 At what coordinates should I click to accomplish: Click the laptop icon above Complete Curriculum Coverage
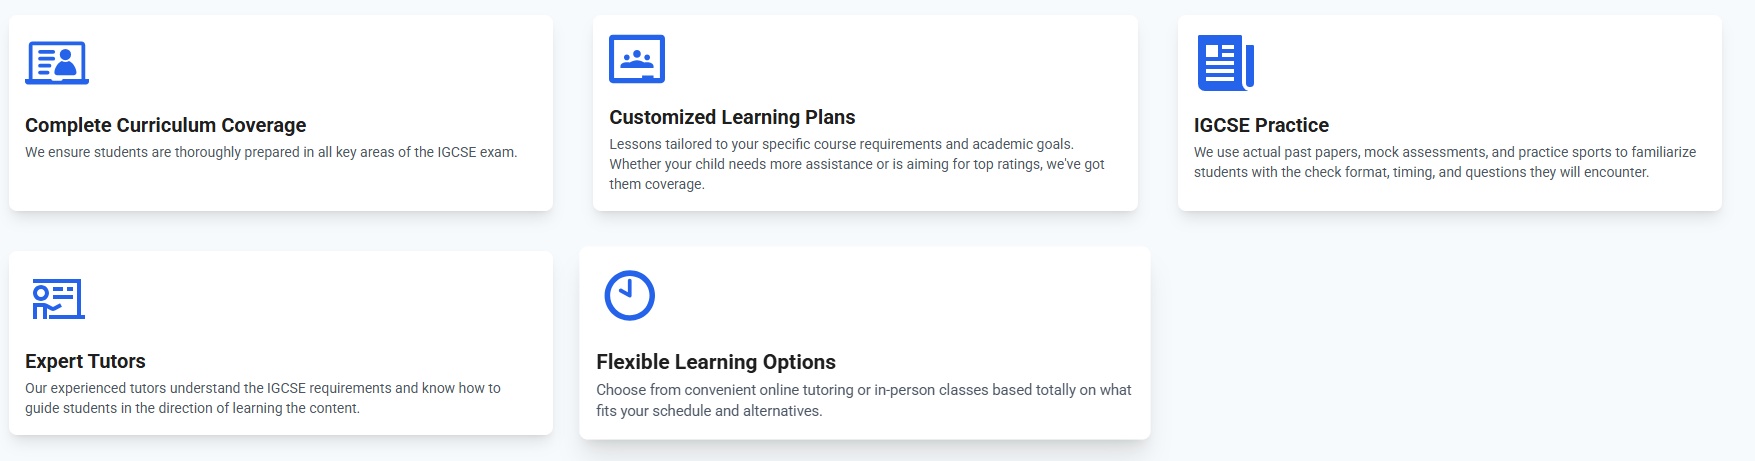click(57, 63)
